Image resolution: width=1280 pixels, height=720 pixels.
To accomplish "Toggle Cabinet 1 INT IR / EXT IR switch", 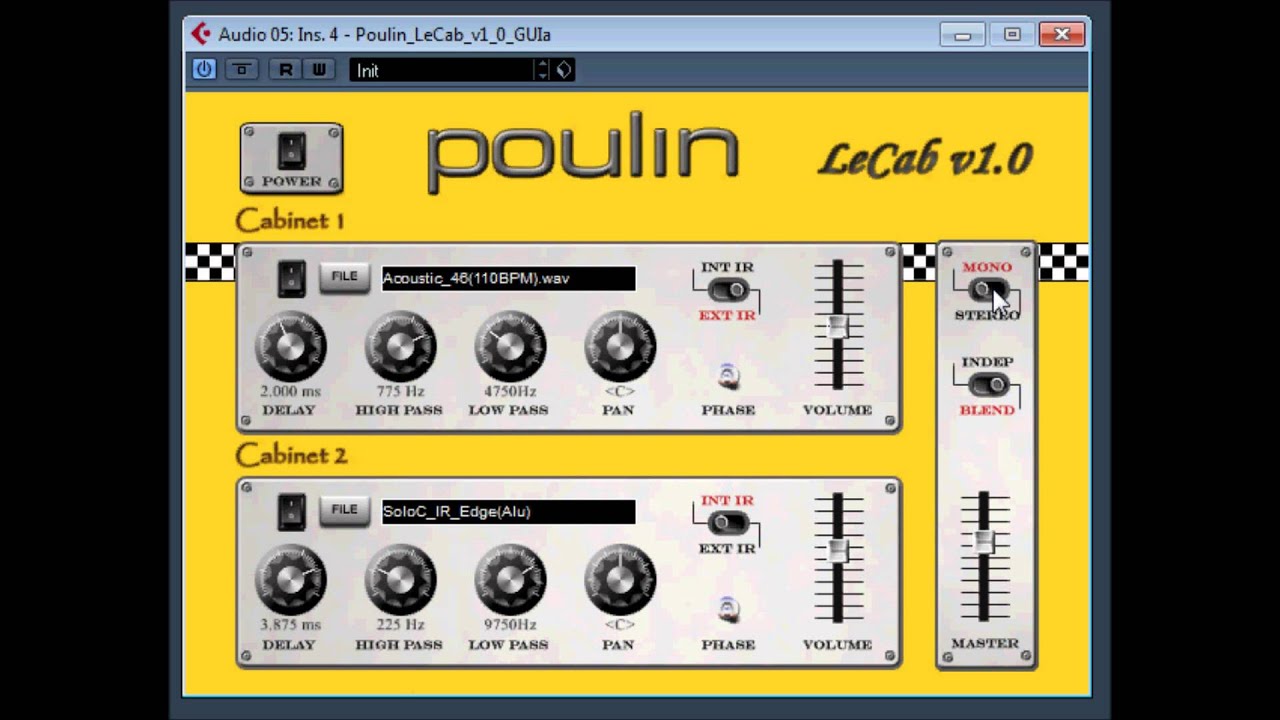I will click(x=728, y=290).
